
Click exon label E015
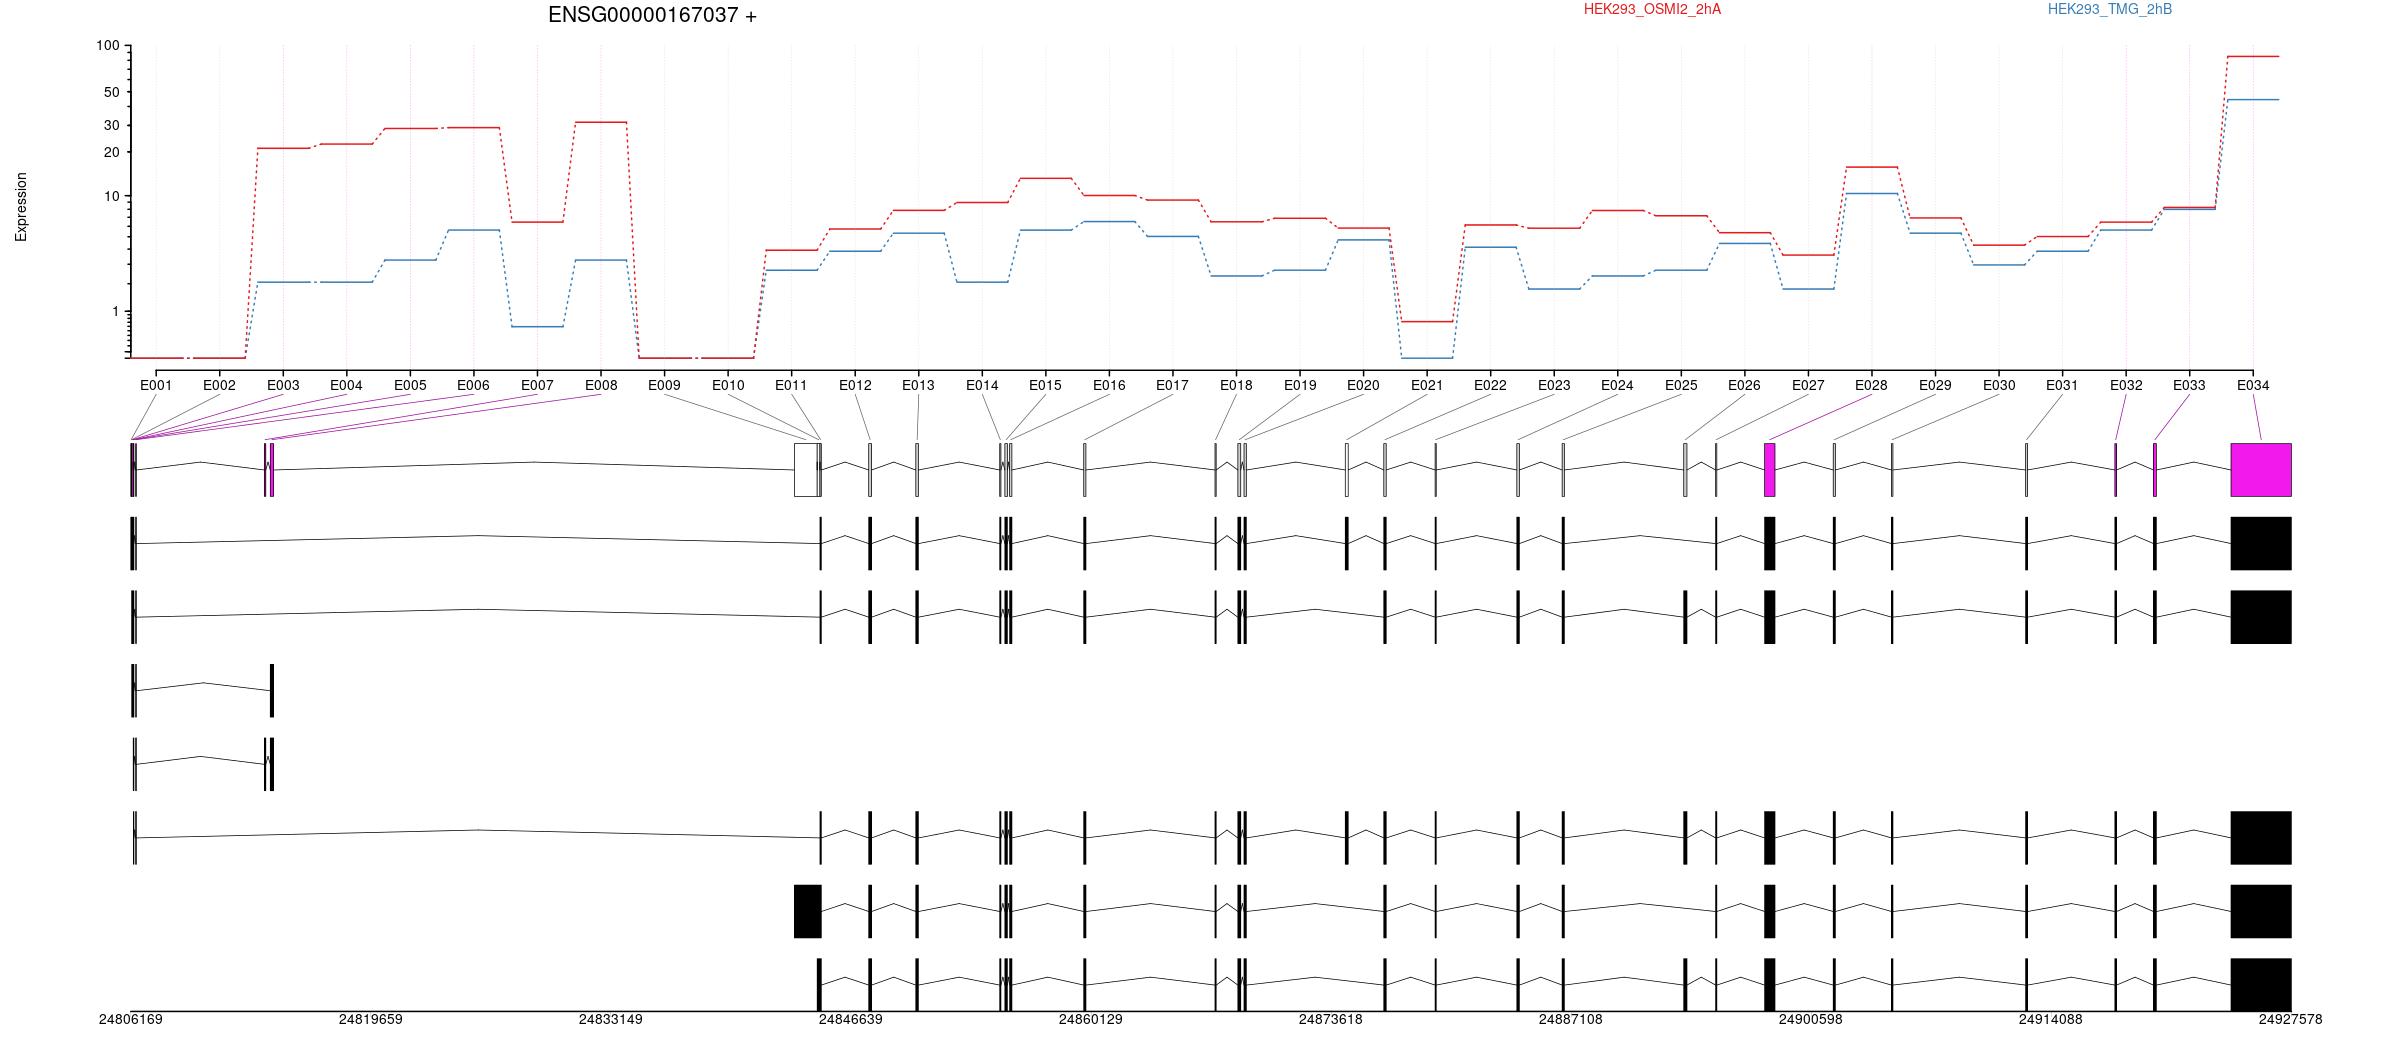pyautogui.click(x=1045, y=385)
